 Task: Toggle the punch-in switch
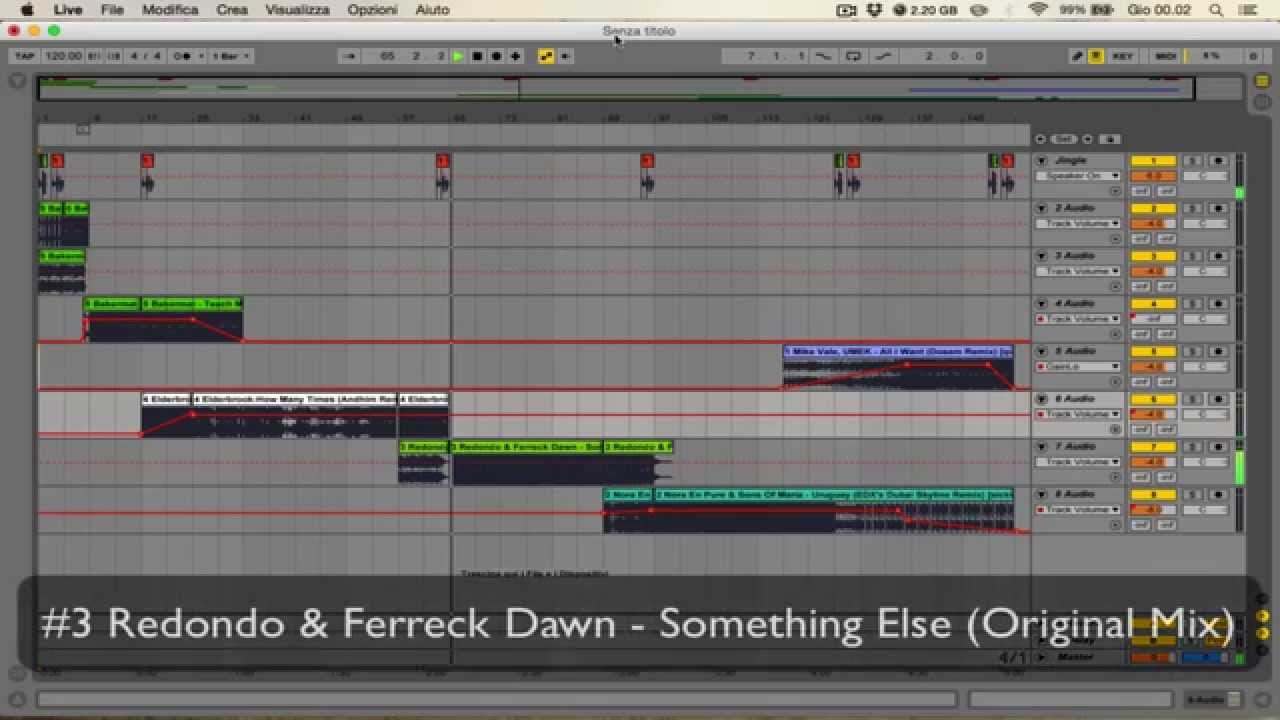824,56
